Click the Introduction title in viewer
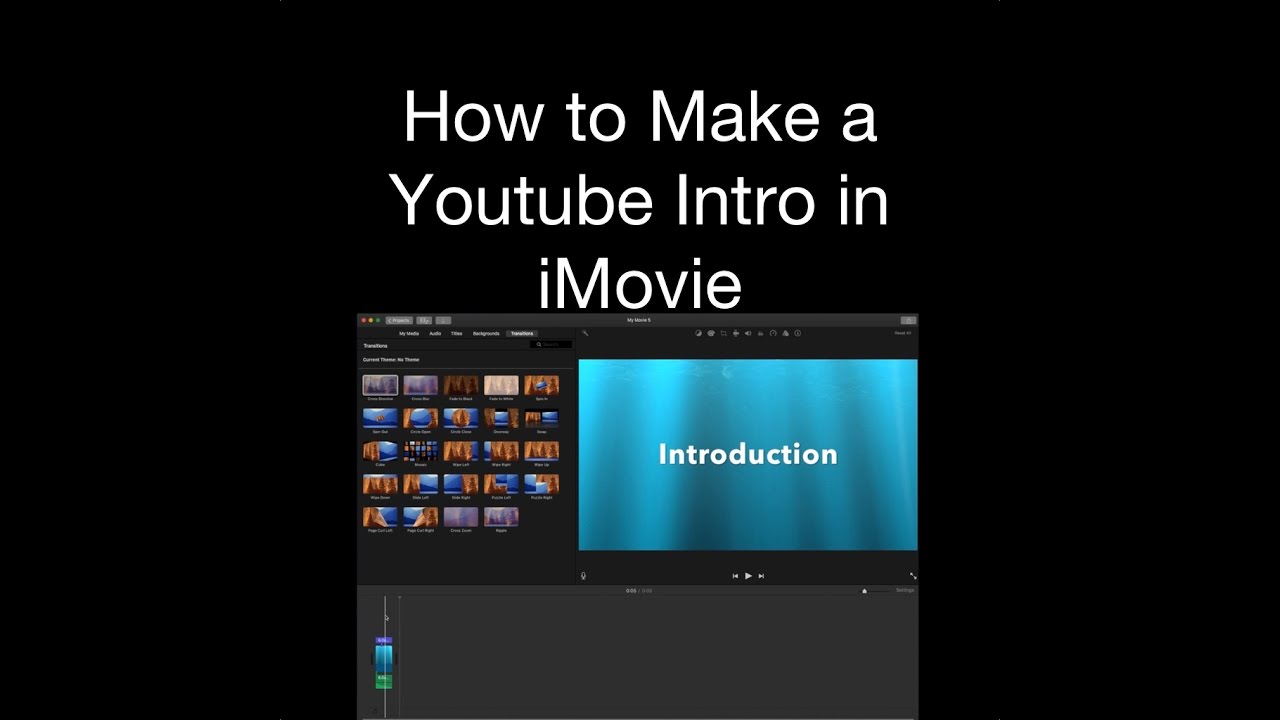Screen dimensions: 1280x720 748,454
